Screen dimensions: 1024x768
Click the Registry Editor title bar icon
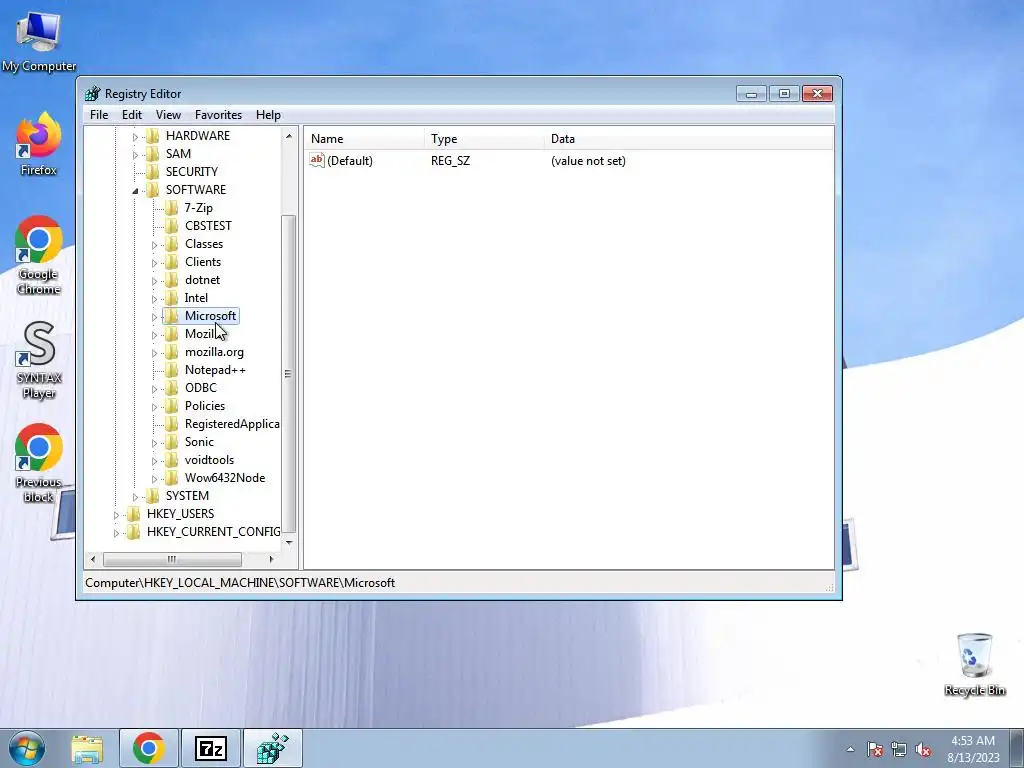(93, 93)
